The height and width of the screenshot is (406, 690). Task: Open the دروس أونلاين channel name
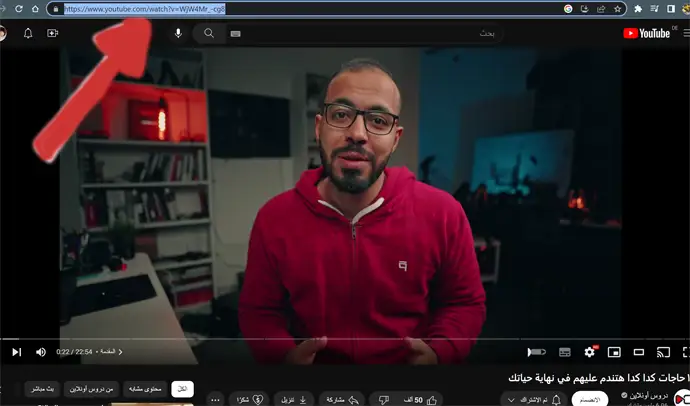pyautogui.click(x=649, y=395)
